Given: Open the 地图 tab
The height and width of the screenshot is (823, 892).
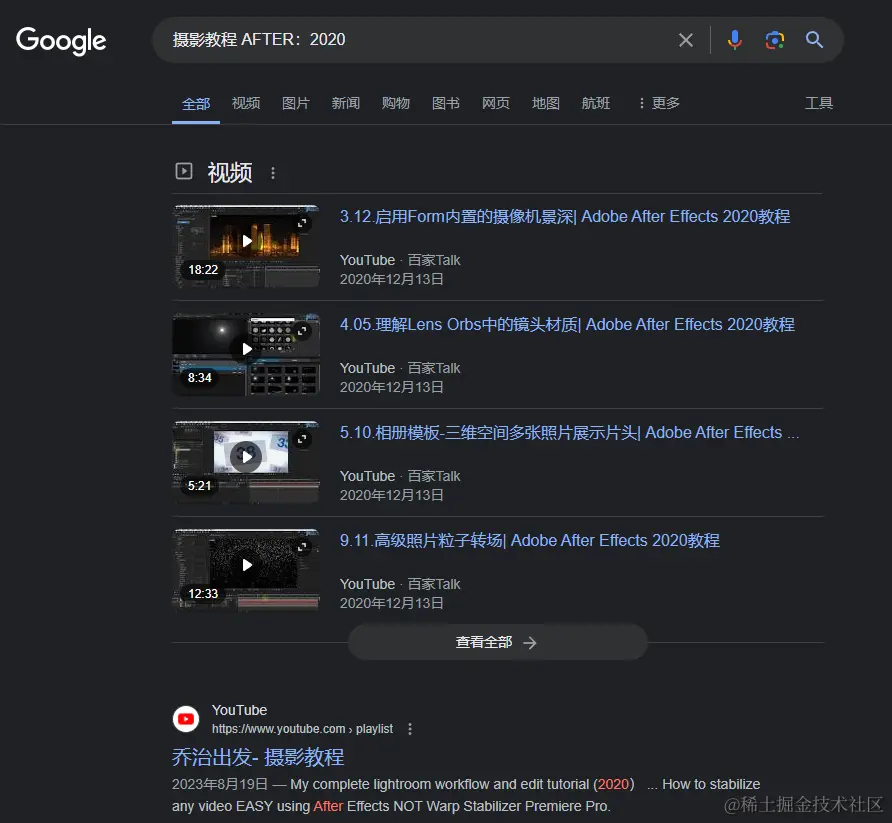Looking at the screenshot, I should (x=546, y=103).
